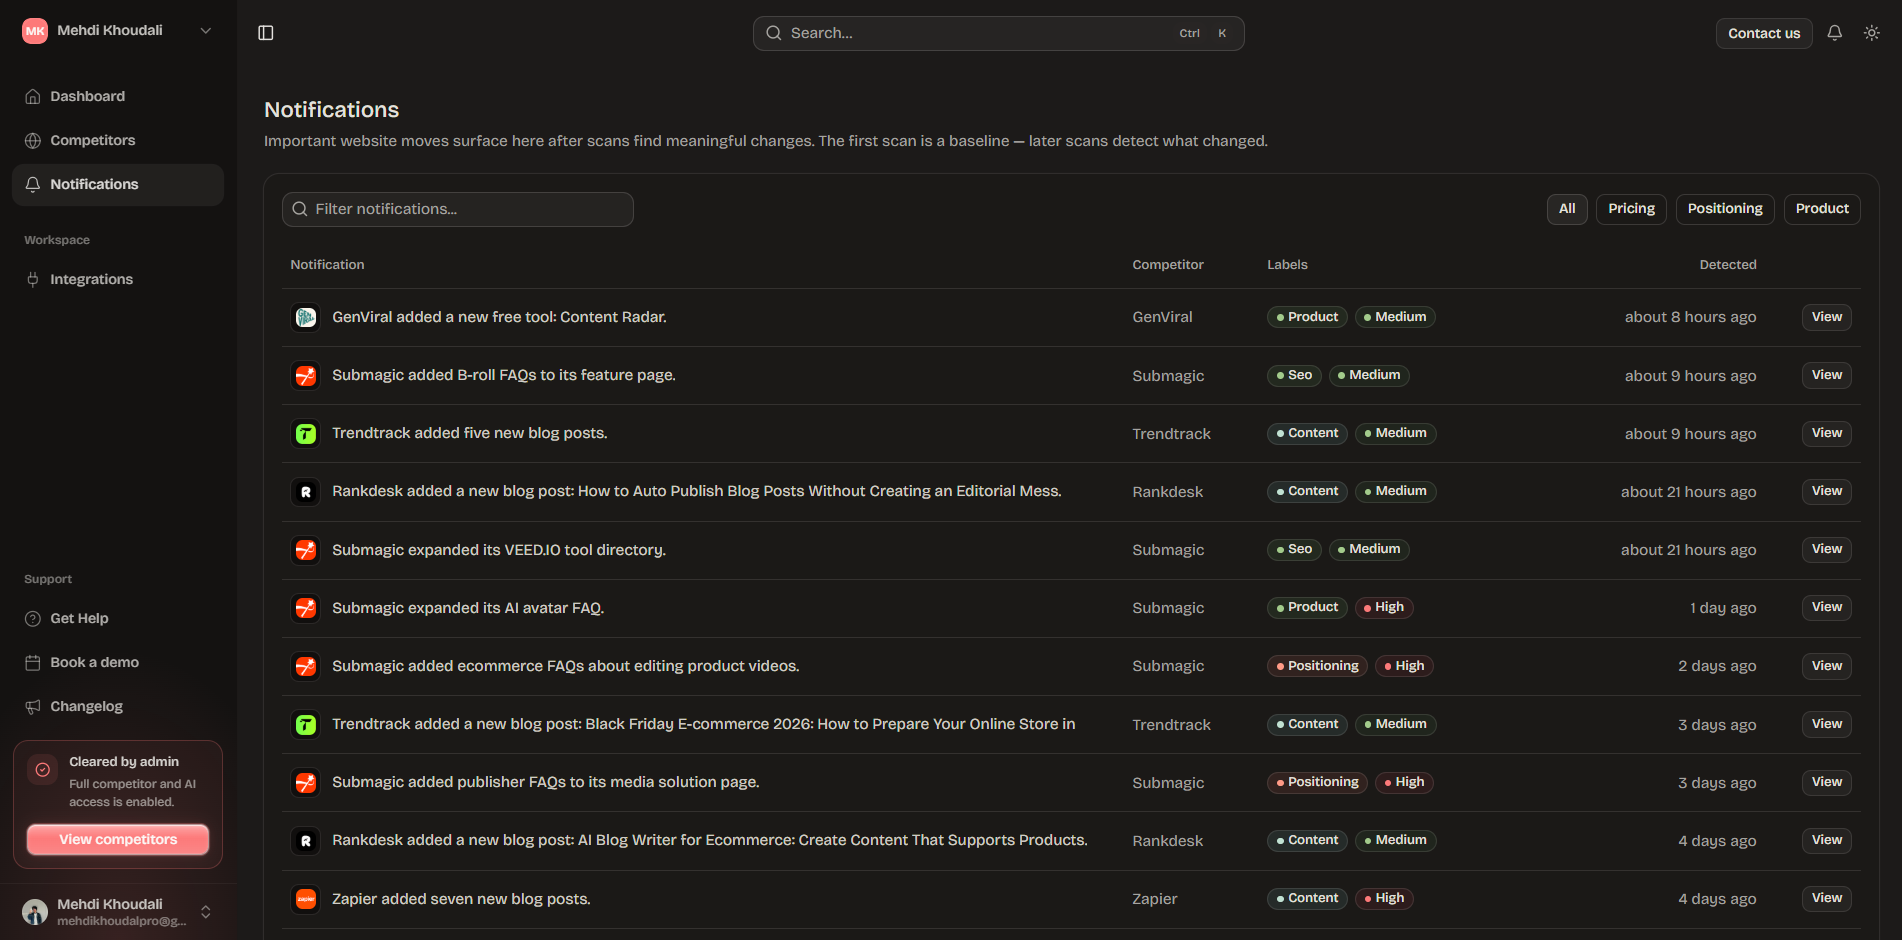The width and height of the screenshot is (1902, 940).
Task: View Trendtrack five new blog posts notification
Action: click(1826, 433)
